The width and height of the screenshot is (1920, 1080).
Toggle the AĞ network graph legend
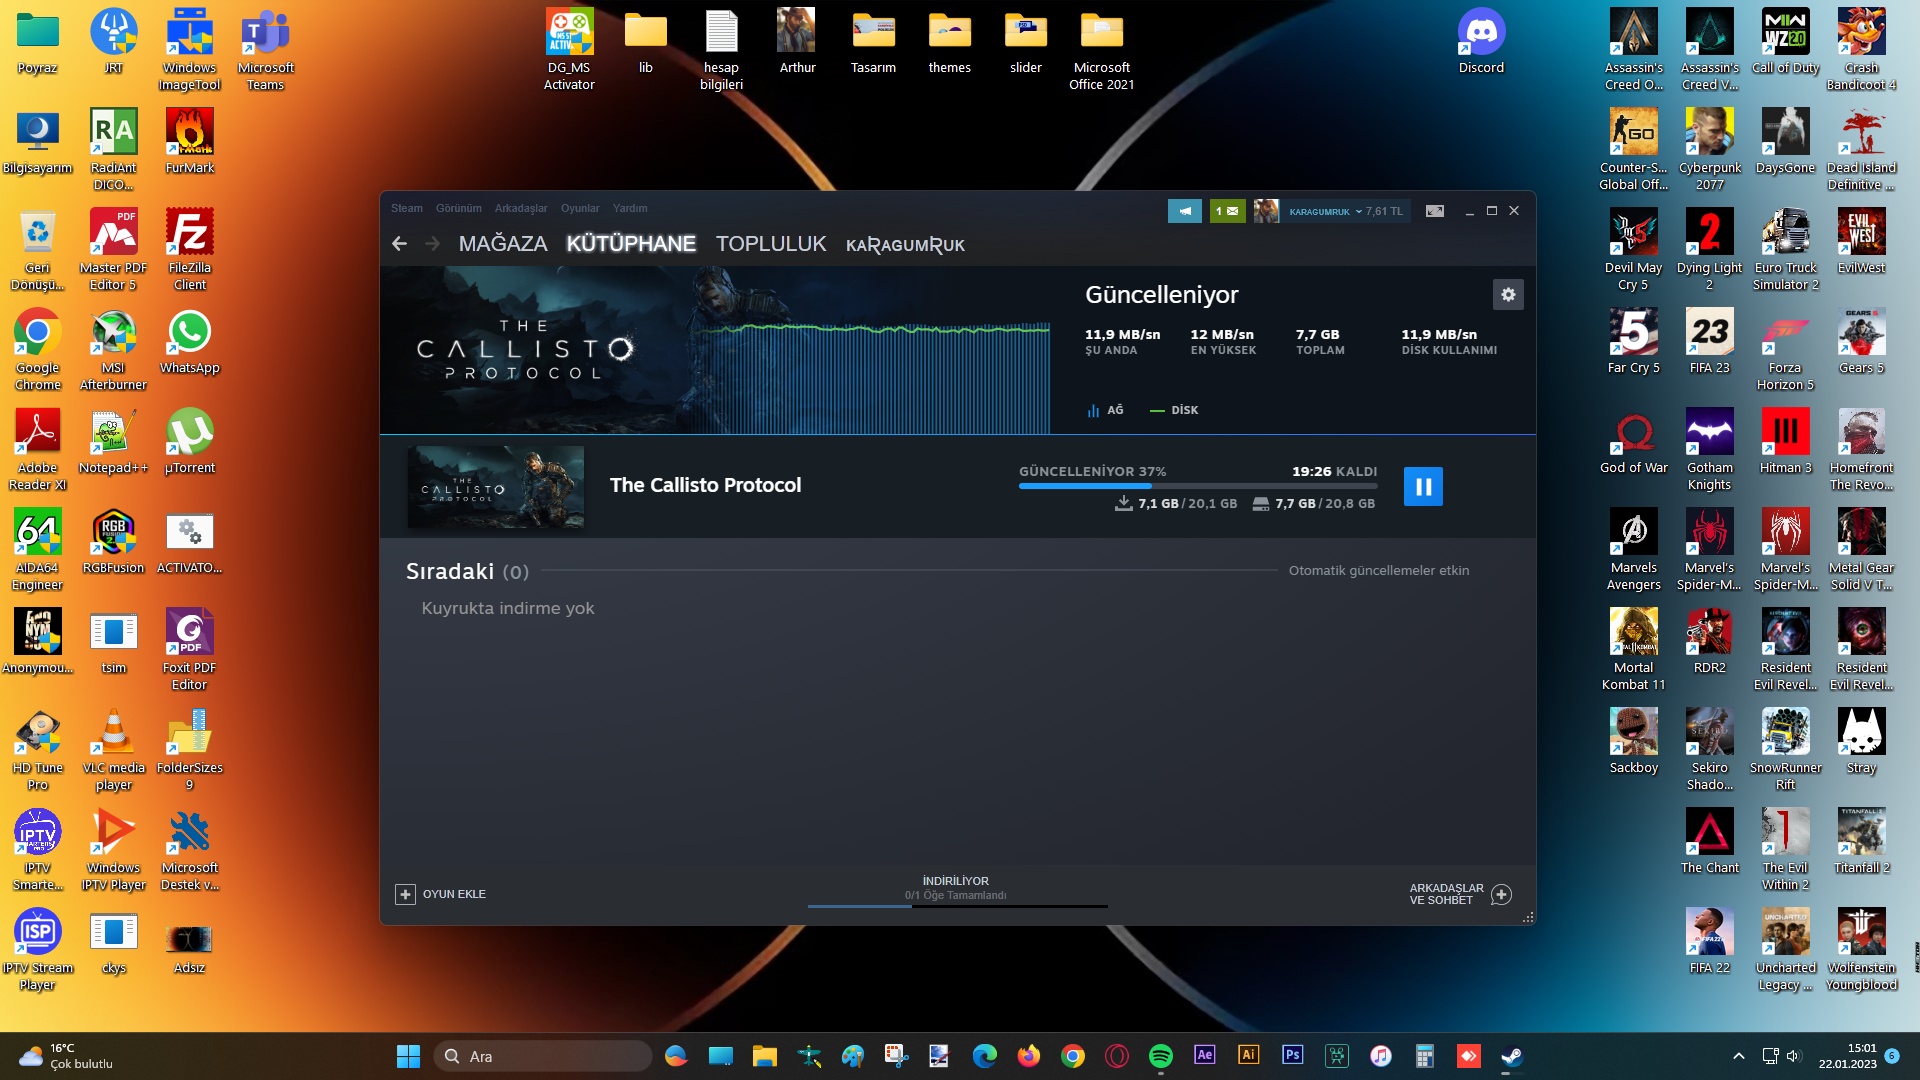point(1106,410)
